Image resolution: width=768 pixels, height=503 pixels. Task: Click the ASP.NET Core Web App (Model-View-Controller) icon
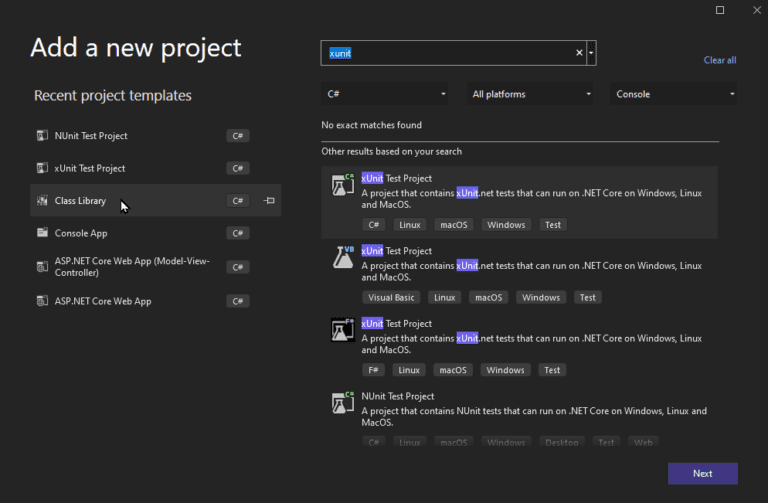click(42, 267)
